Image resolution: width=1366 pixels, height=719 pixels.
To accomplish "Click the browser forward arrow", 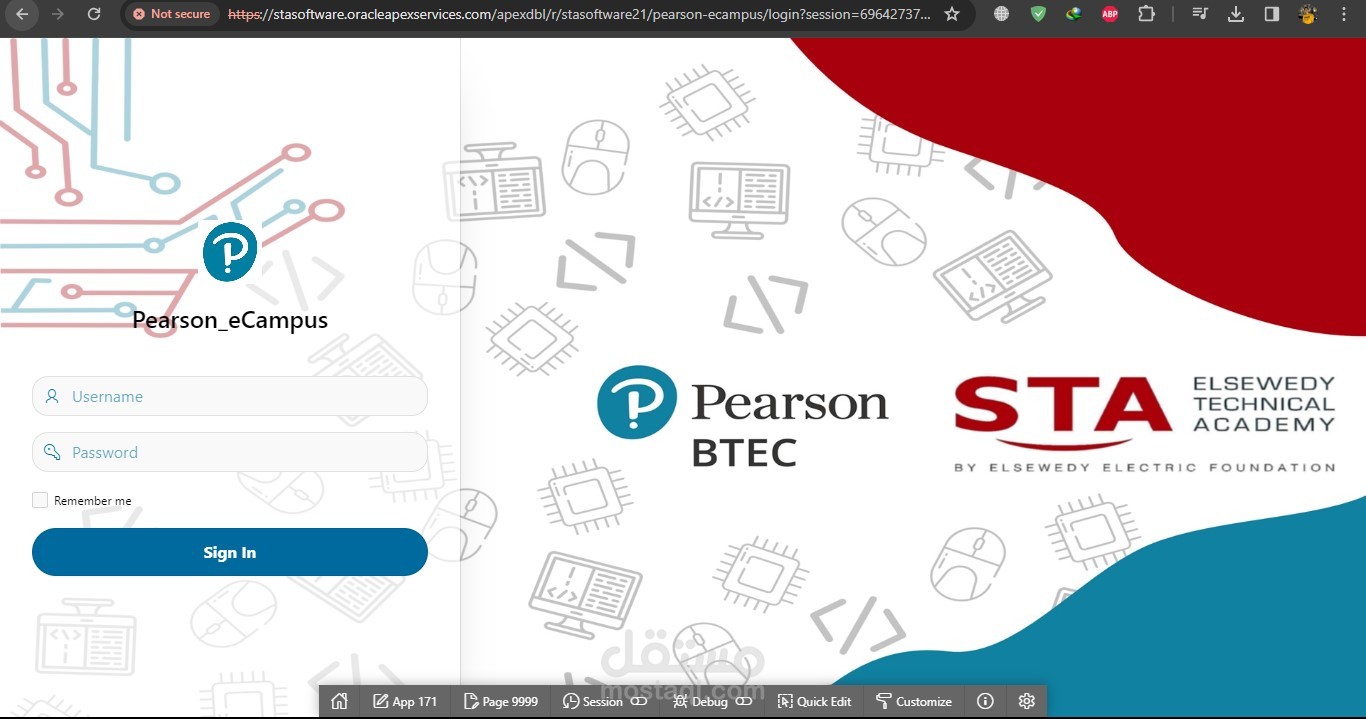I will click(58, 14).
